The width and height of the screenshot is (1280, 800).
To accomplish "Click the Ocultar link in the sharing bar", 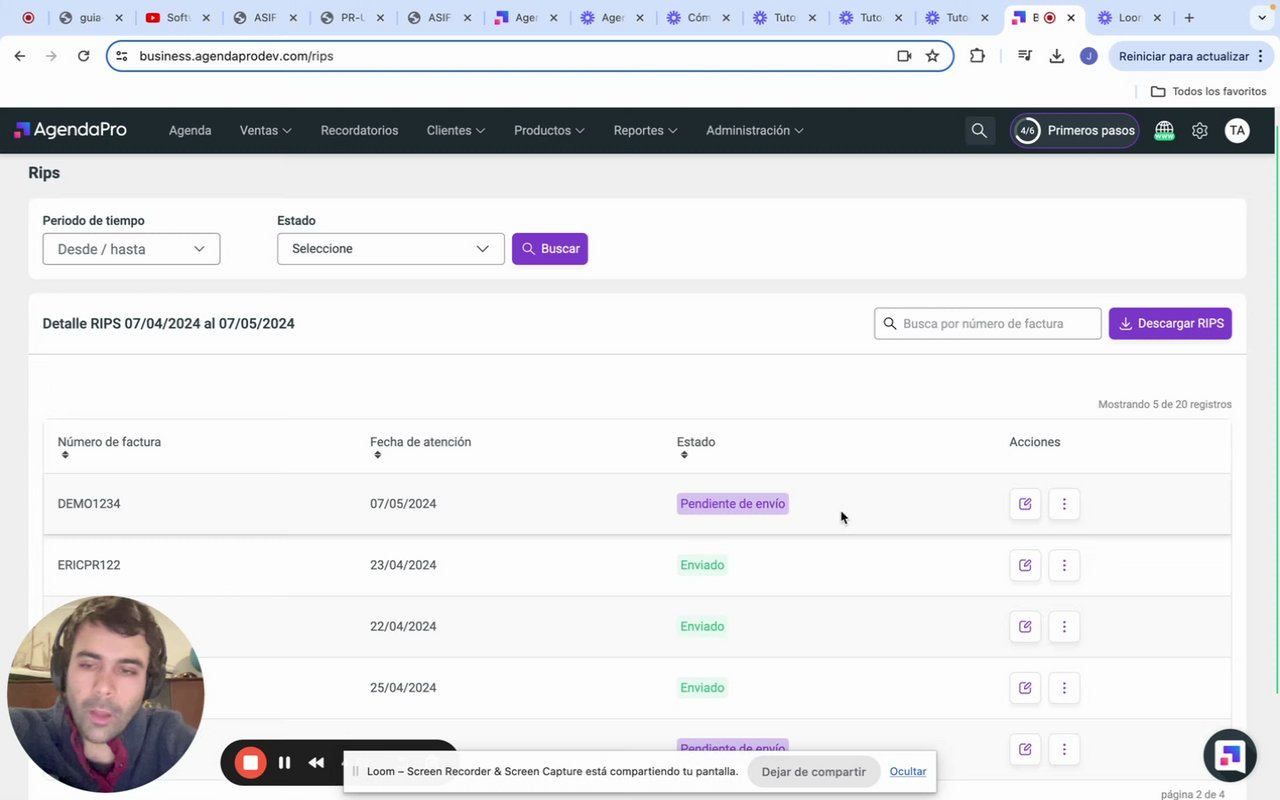I will pos(908,772).
